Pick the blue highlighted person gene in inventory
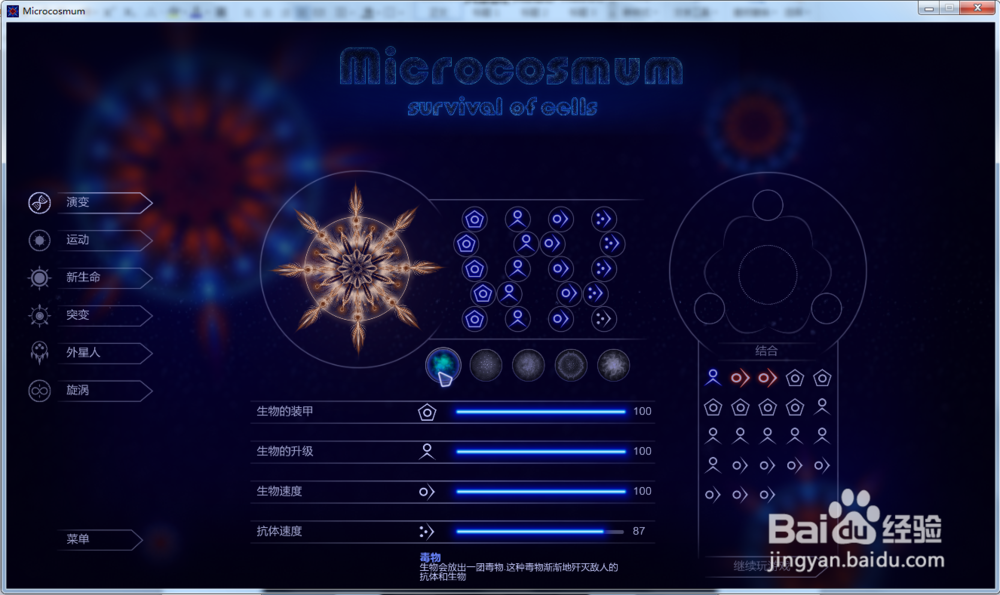1000x595 pixels. click(712, 378)
